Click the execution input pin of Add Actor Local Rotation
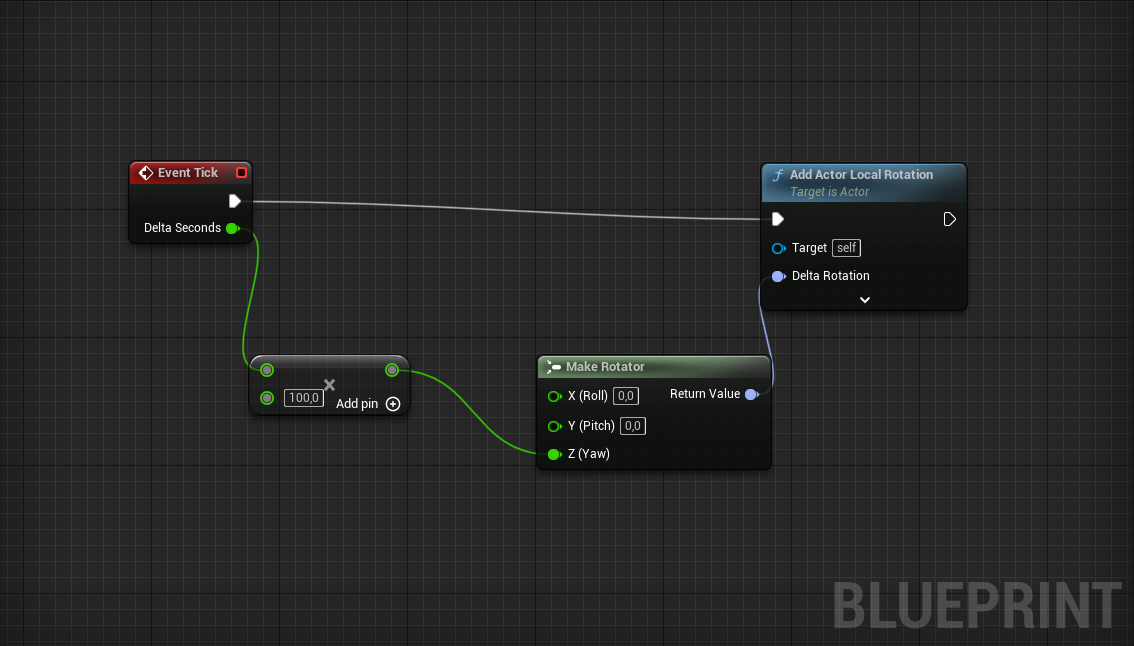The height and width of the screenshot is (646, 1134). pyautogui.click(x=778, y=219)
